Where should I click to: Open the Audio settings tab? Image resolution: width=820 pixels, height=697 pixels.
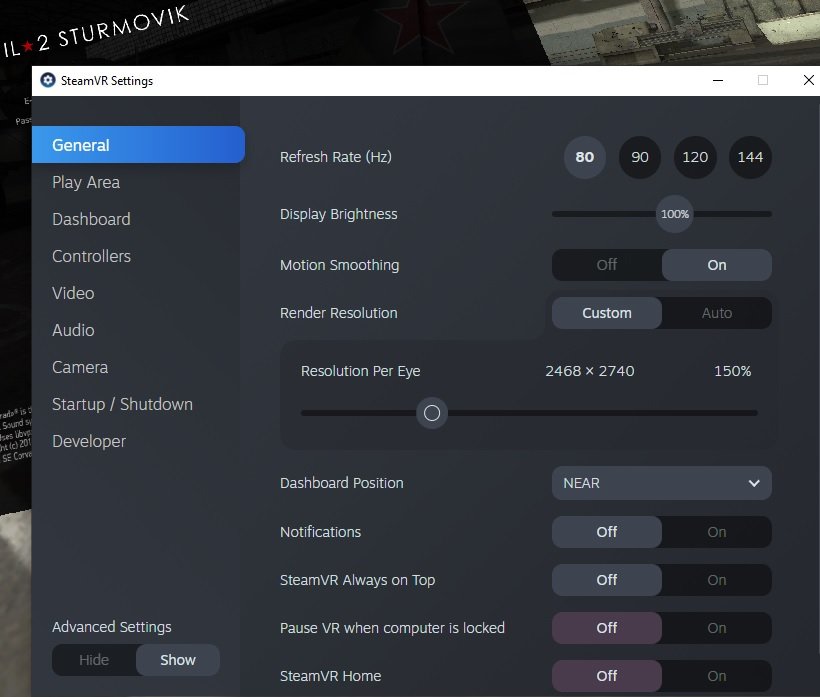point(73,330)
